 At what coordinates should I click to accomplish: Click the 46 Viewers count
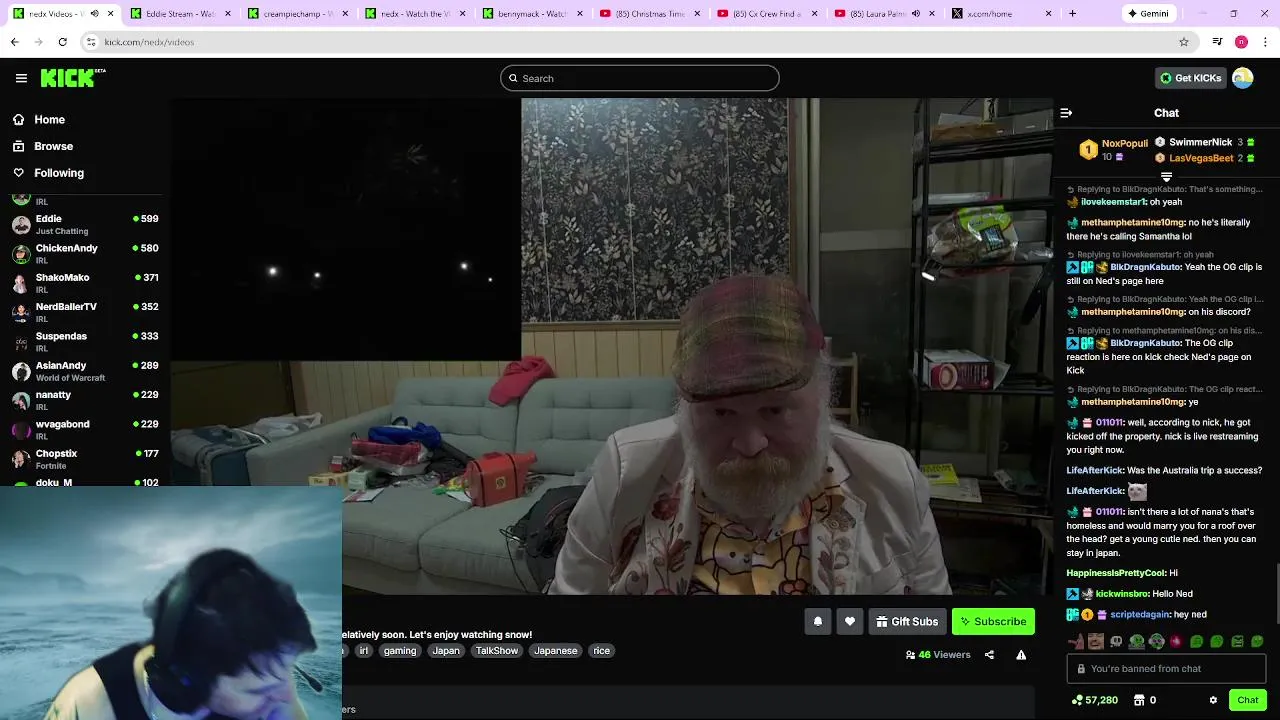(938, 655)
